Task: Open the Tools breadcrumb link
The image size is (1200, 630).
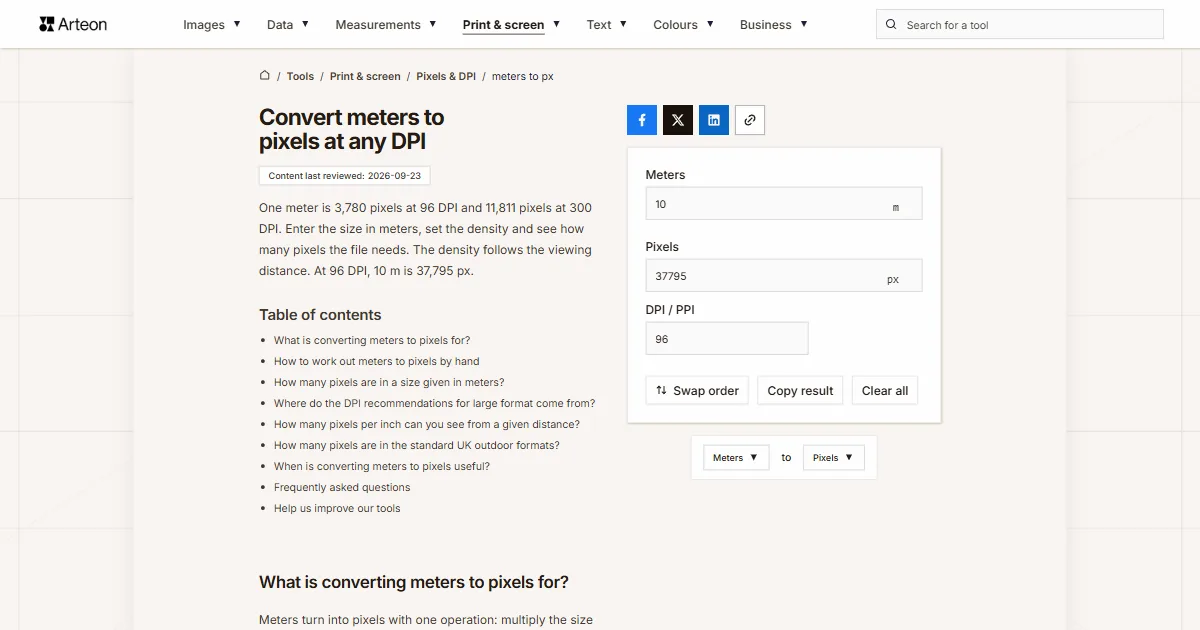Action: click(300, 76)
